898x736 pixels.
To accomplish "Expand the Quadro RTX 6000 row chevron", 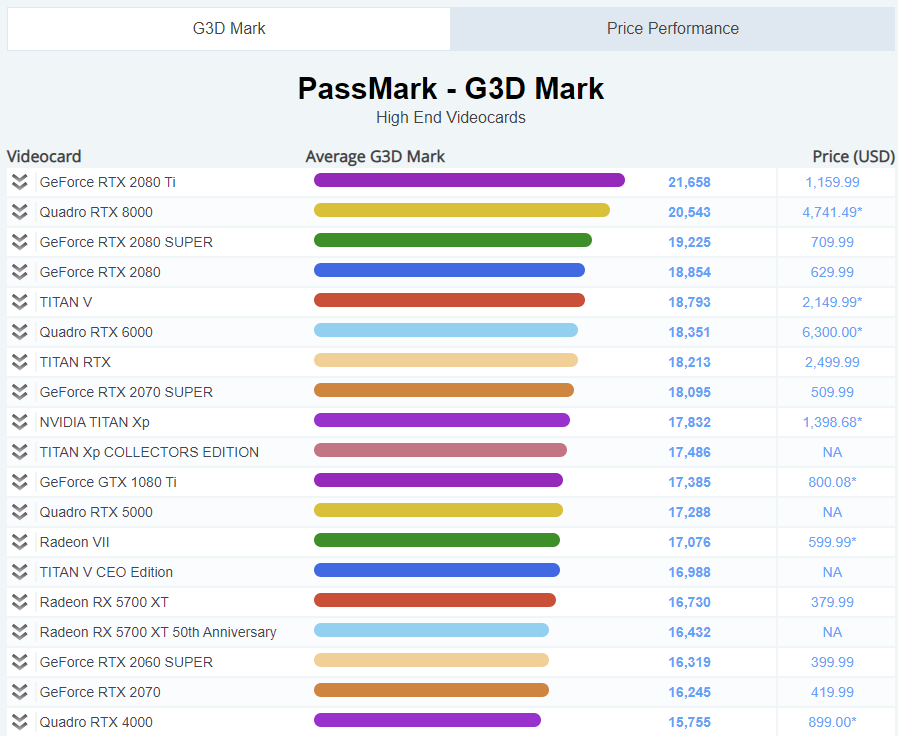I will (19, 332).
